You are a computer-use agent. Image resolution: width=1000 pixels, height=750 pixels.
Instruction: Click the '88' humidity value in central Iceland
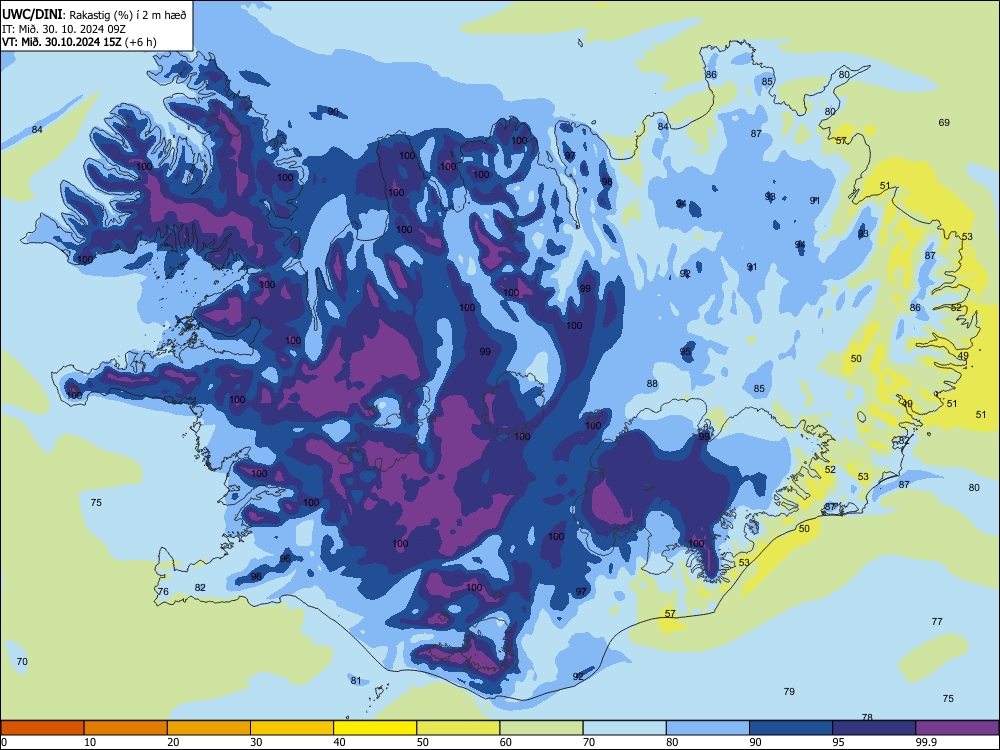(x=652, y=384)
